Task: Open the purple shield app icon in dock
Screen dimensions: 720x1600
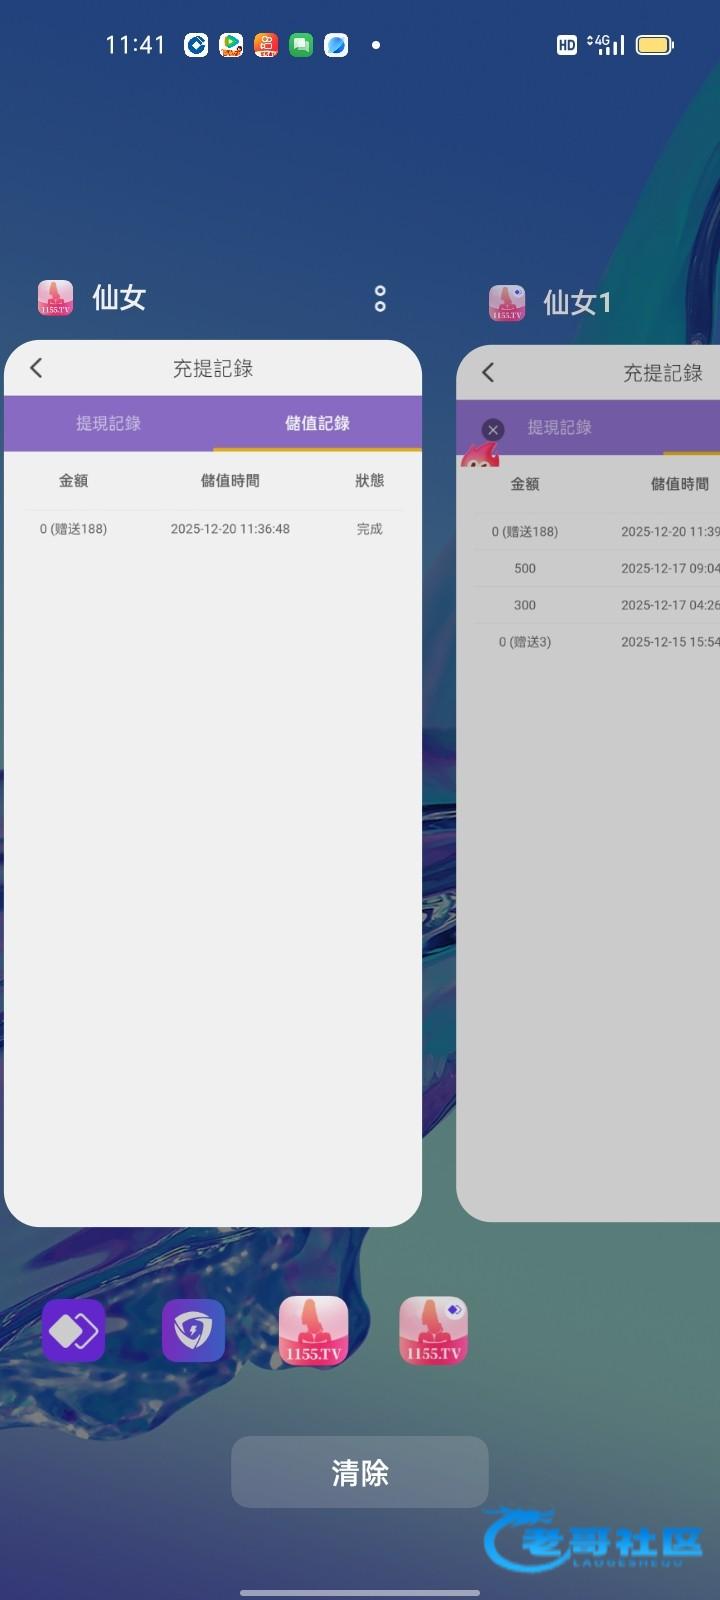Action: pos(194,1331)
